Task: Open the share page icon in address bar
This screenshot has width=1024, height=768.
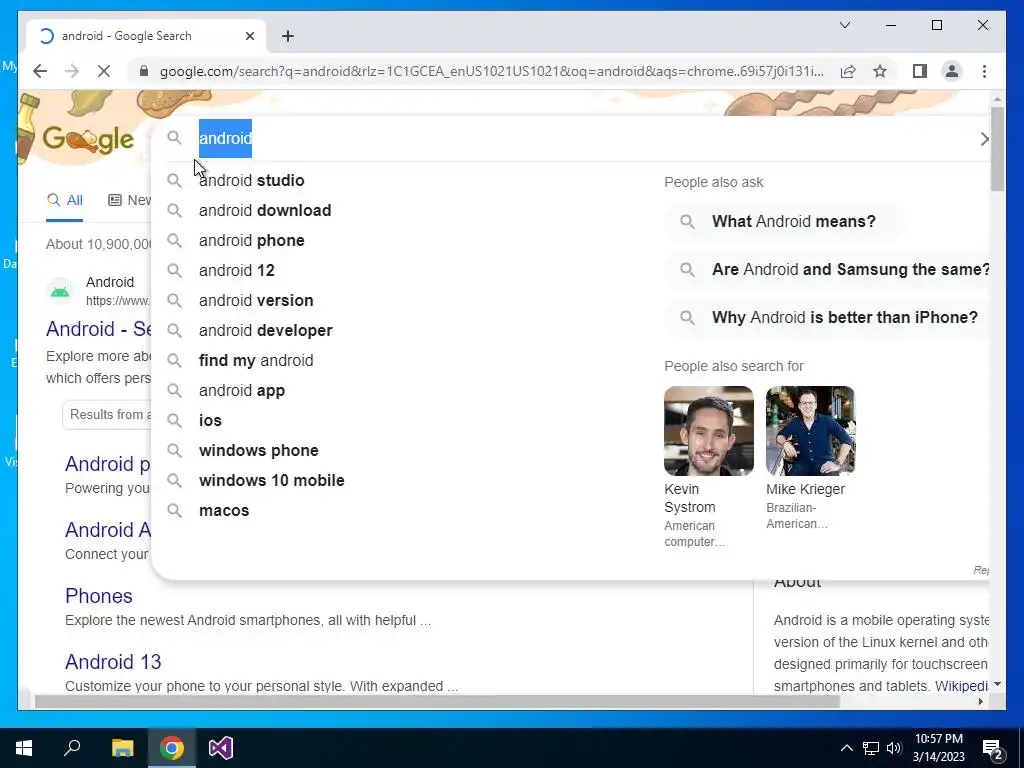Action: pyautogui.click(x=848, y=71)
